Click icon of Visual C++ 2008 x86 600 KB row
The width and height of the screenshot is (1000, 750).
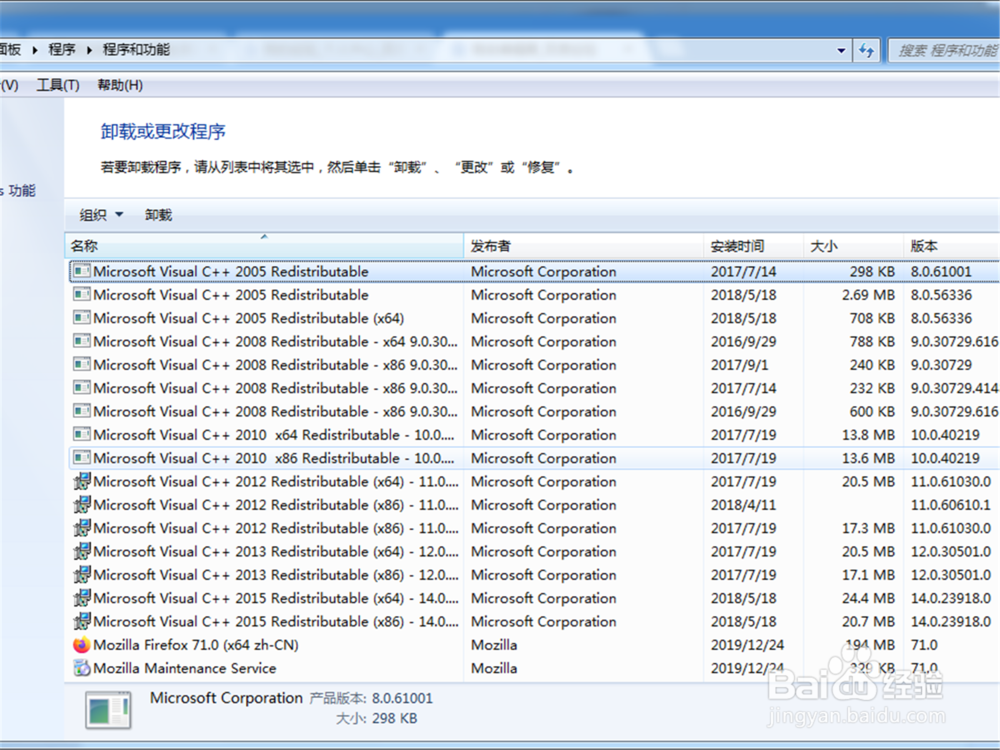(x=82, y=411)
